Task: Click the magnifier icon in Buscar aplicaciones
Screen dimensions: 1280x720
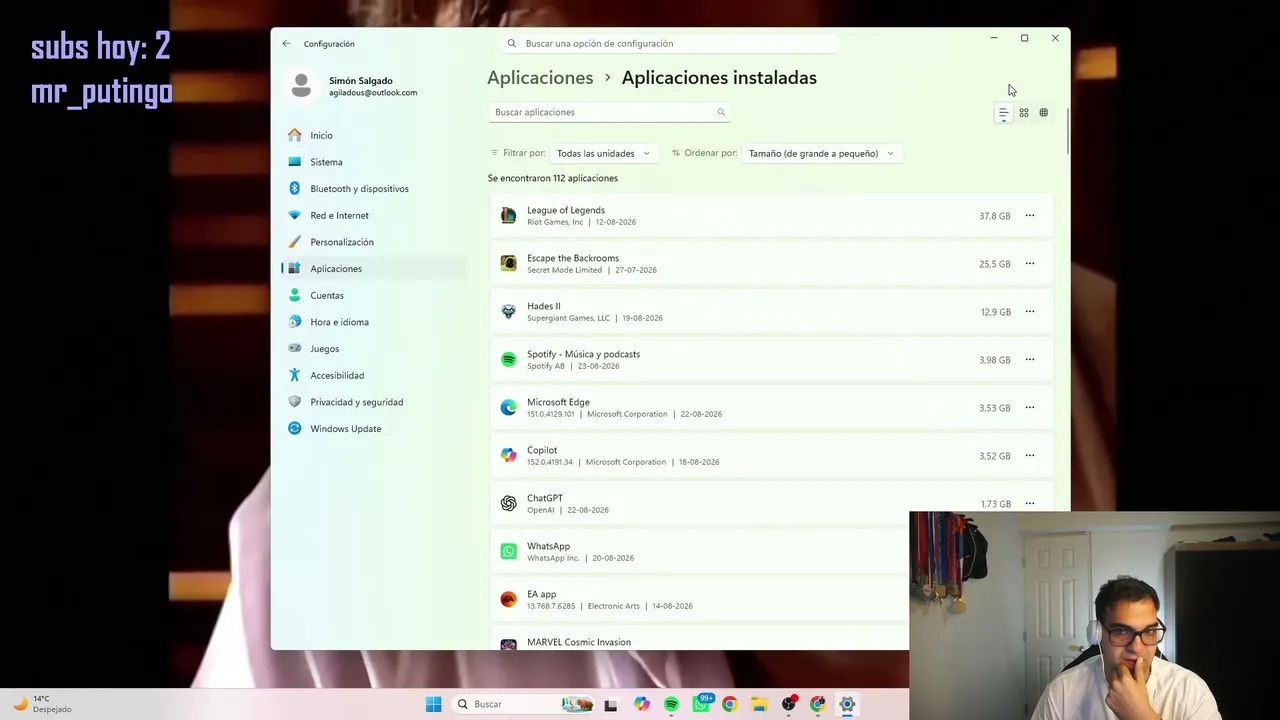Action: pyautogui.click(x=720, y=112)
